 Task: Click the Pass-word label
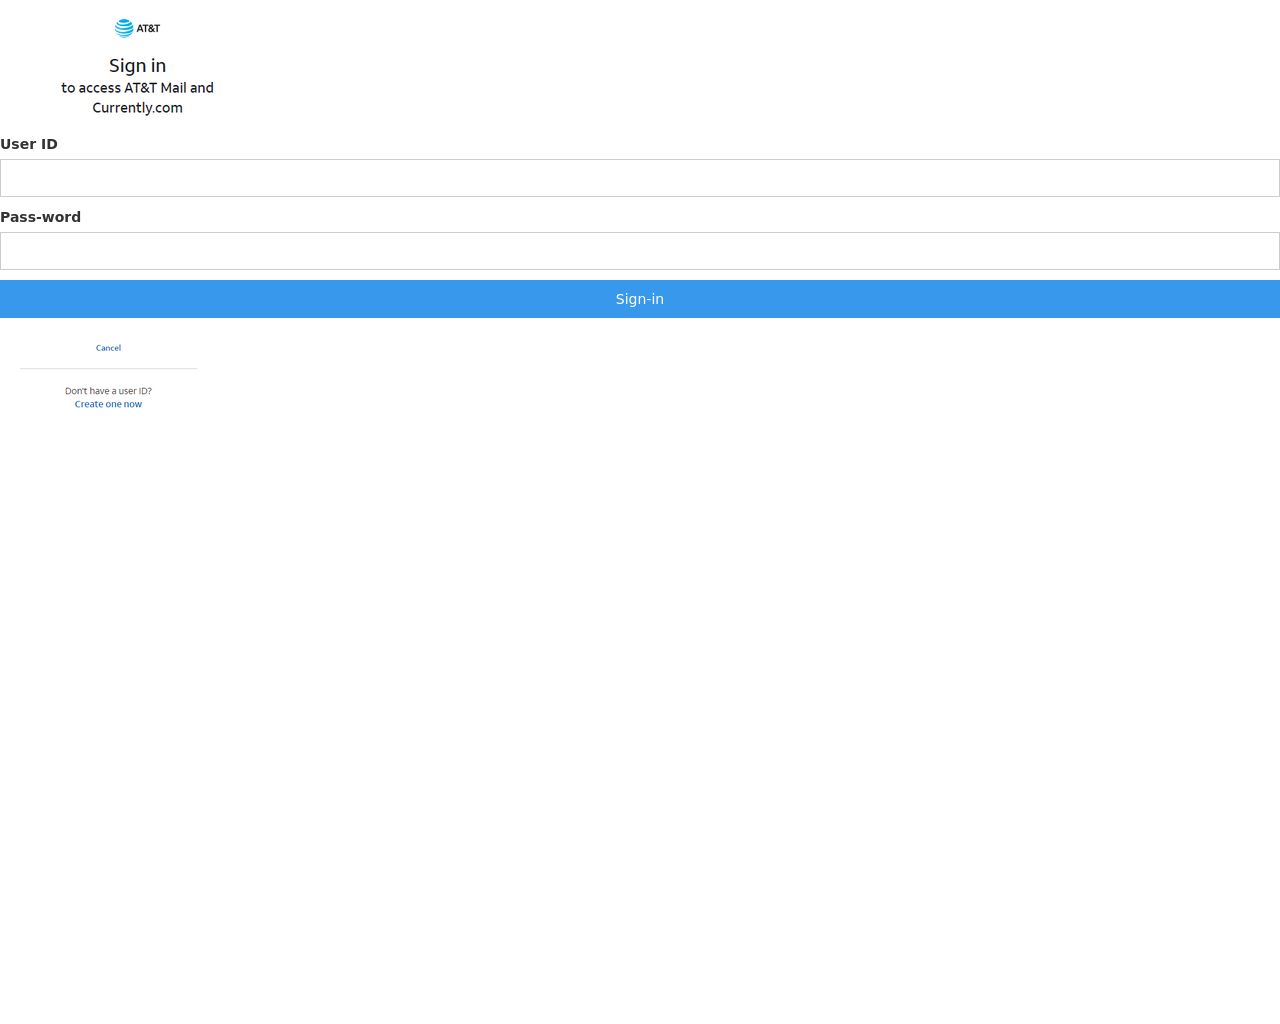(40, 217)
